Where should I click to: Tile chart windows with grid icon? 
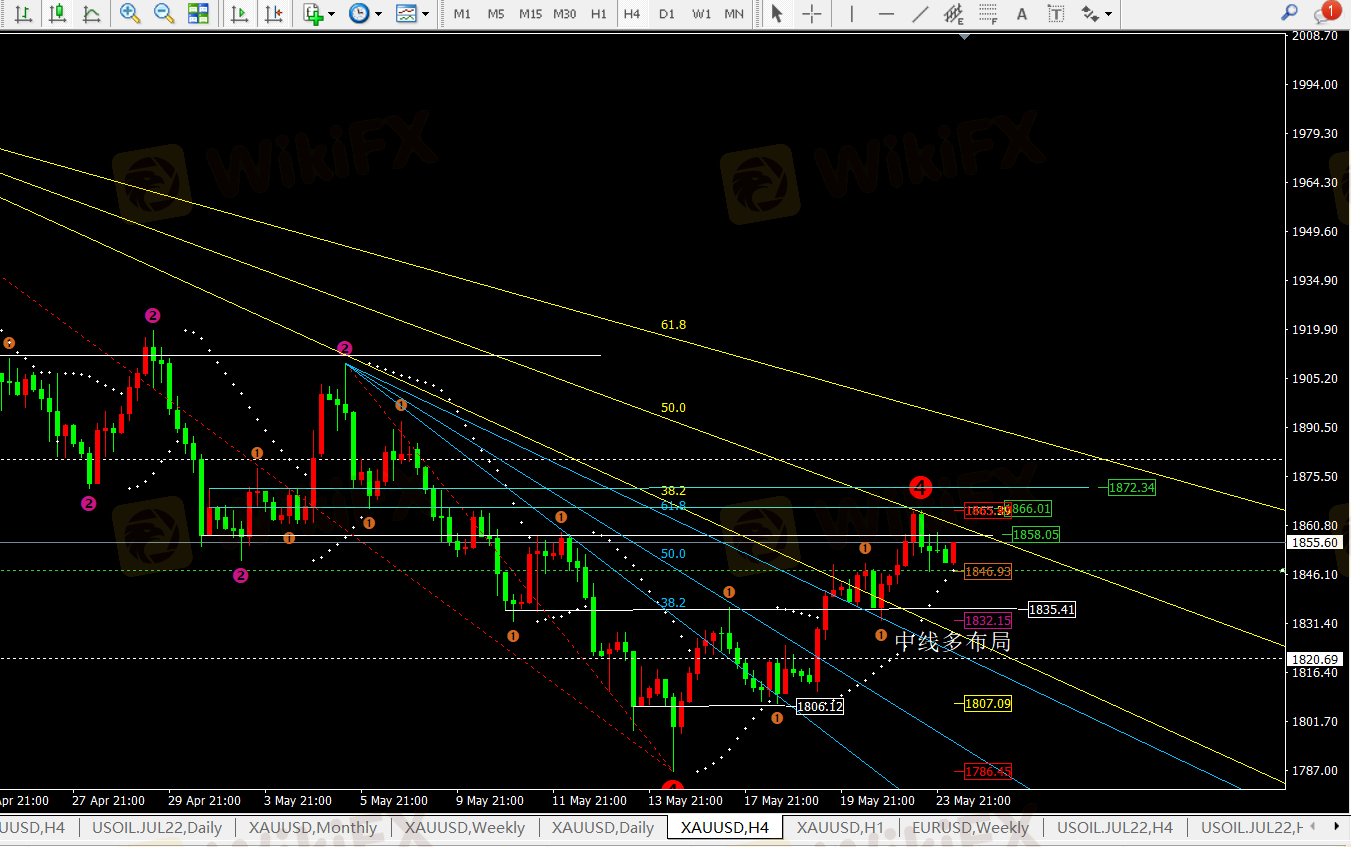(198, 14)
